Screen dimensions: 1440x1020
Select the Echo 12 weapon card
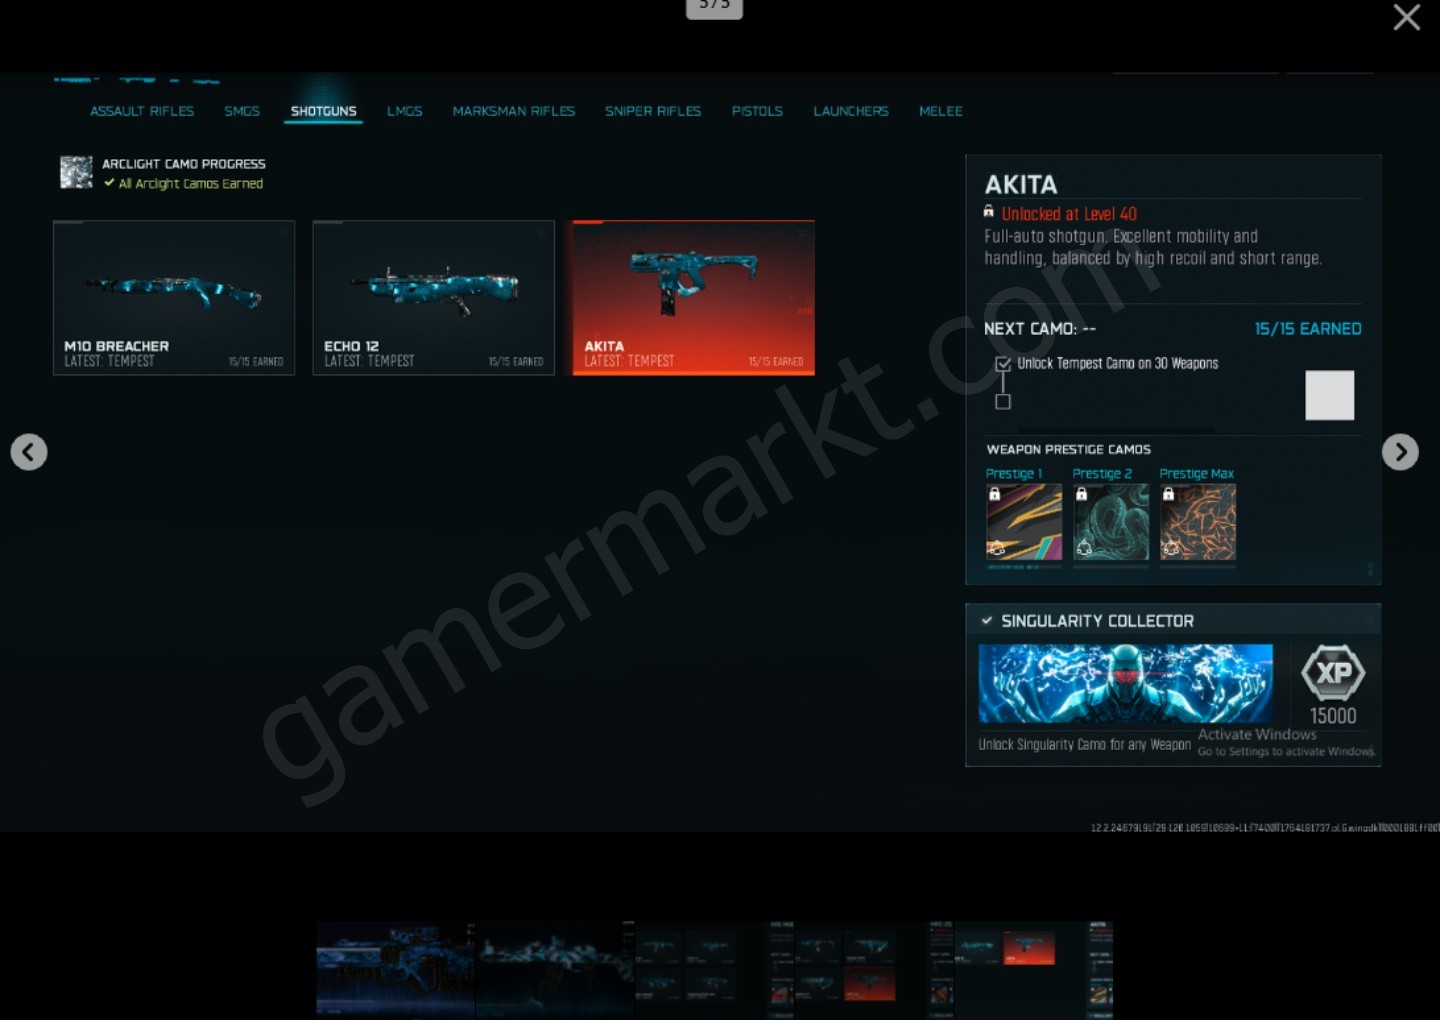[x=434, y=298]
